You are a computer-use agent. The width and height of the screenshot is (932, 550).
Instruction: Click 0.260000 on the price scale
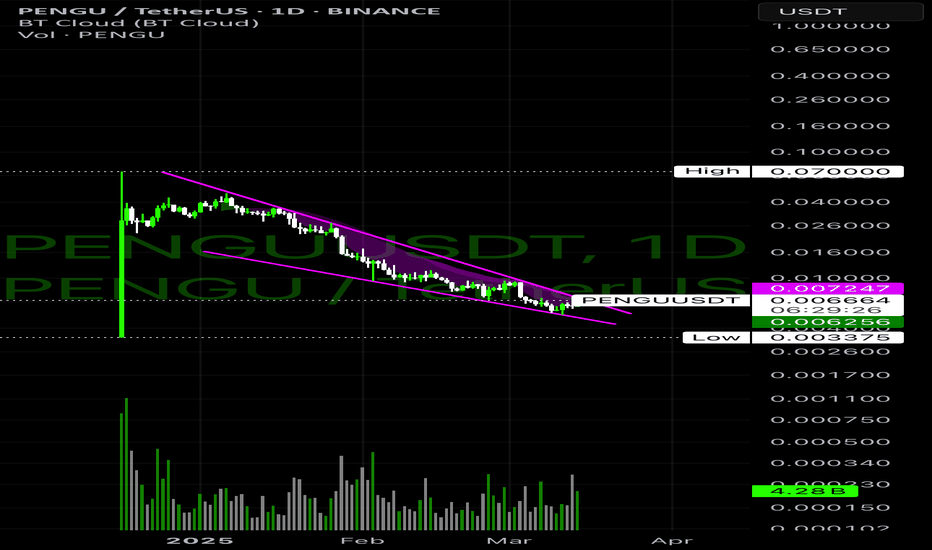point(830,99)
